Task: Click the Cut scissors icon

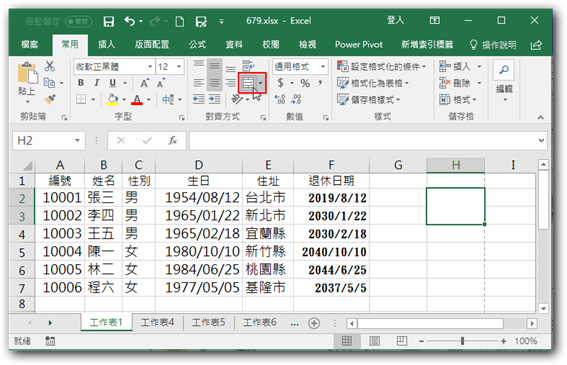Action: point(50,66)
